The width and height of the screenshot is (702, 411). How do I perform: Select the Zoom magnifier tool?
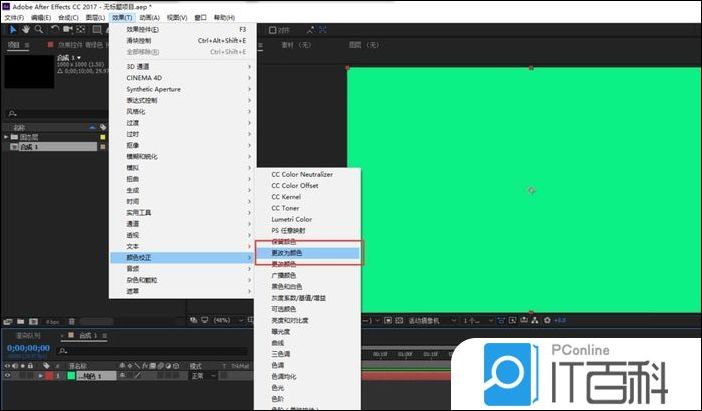(x=38, y=30)
